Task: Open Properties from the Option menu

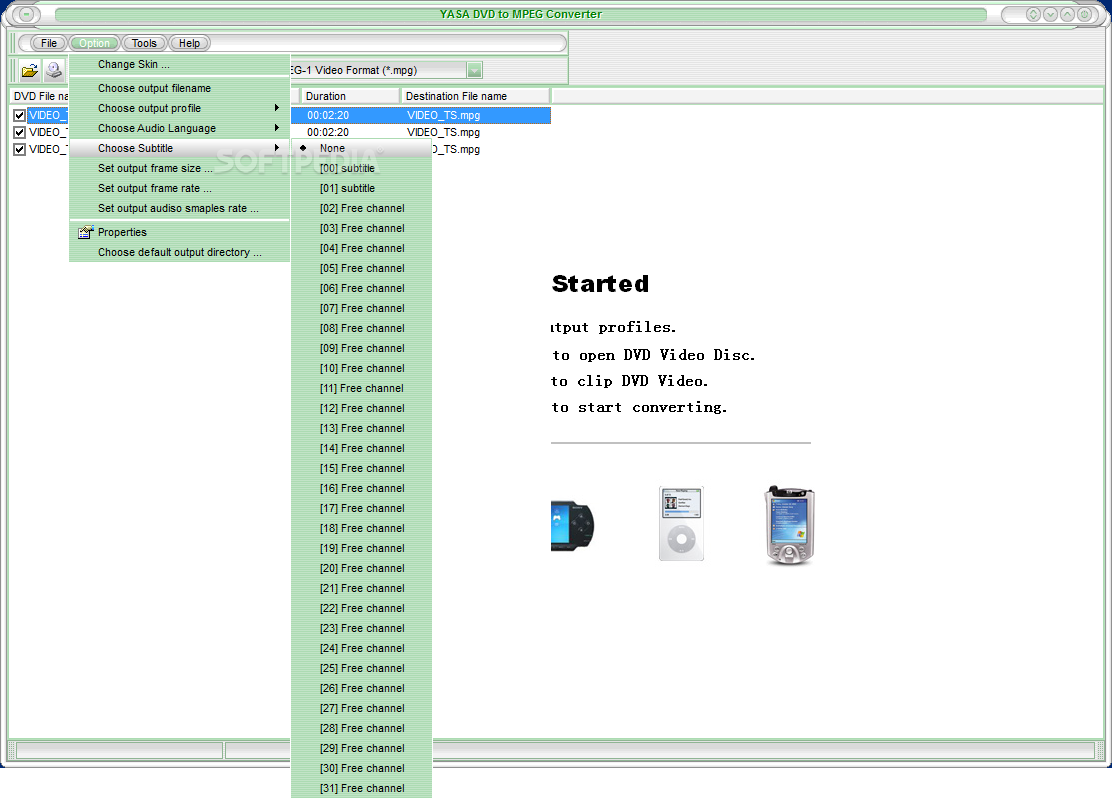Action: 179,232
